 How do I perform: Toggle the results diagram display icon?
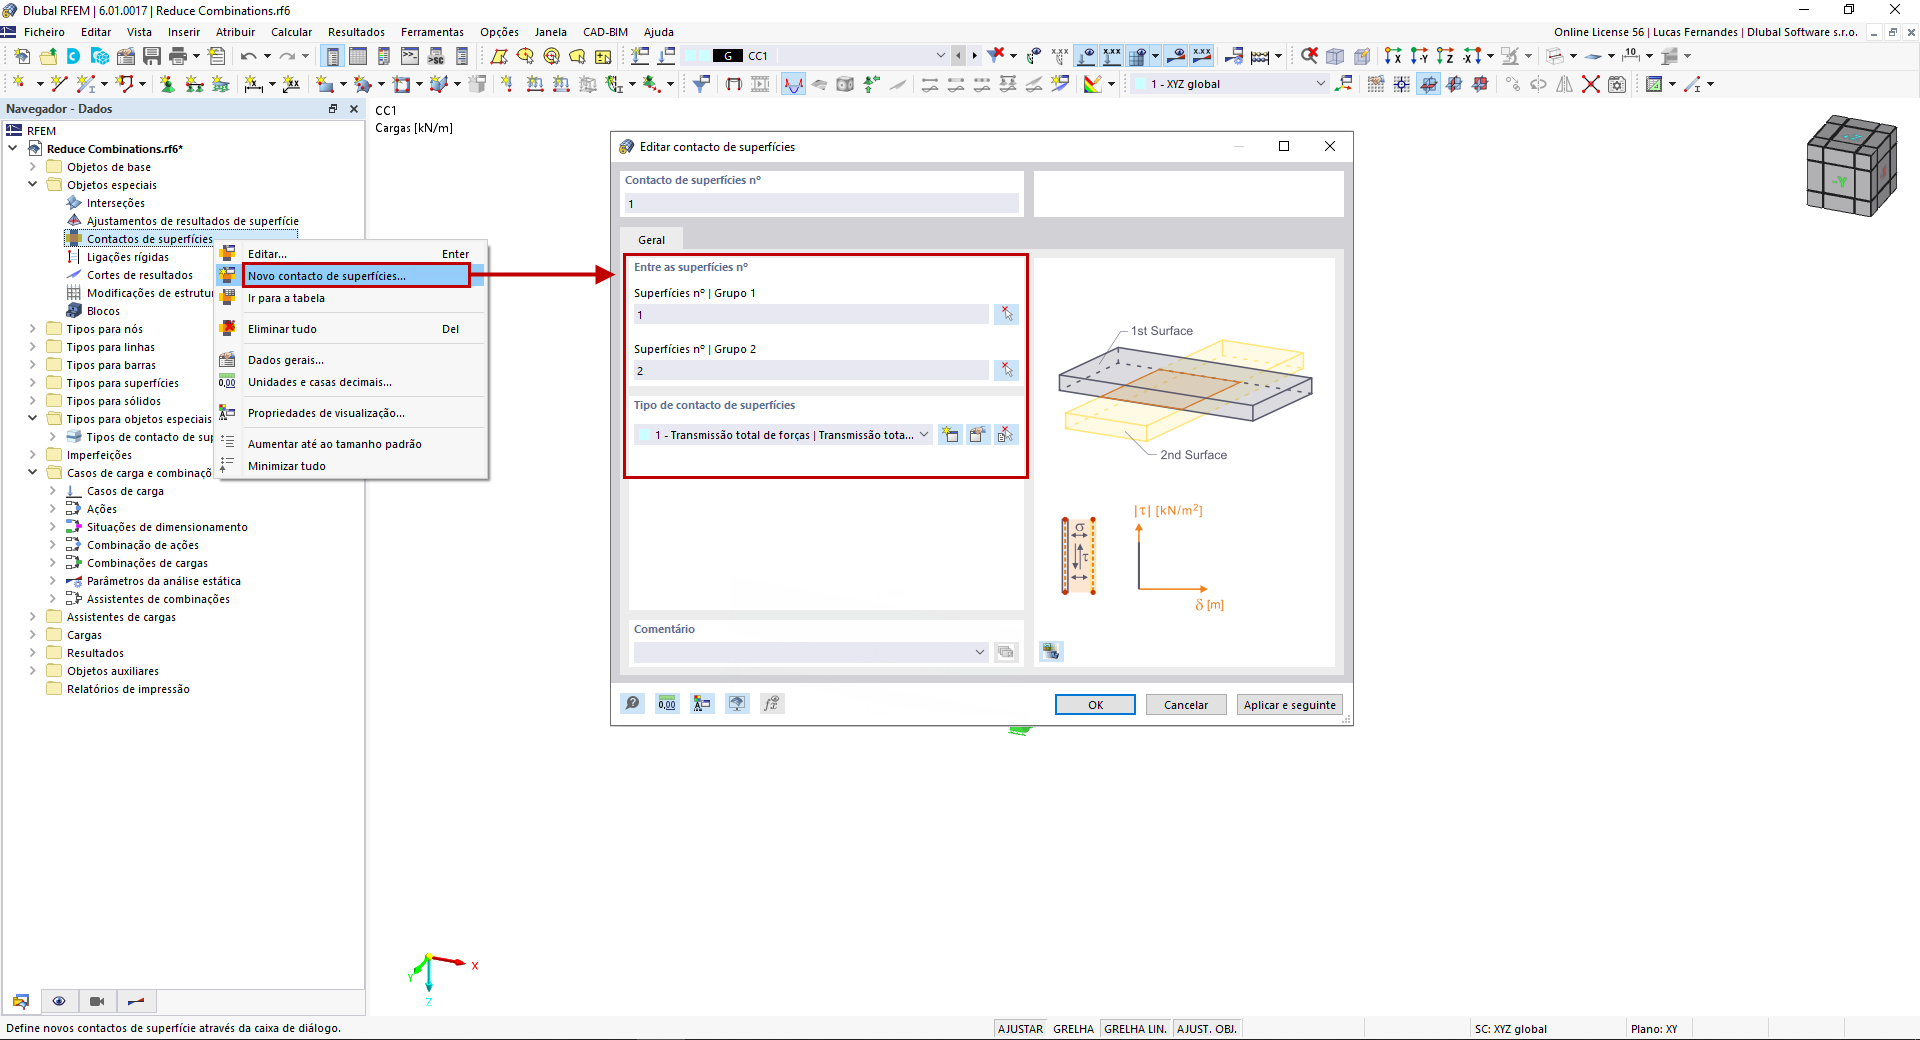(x=793, y=84)
